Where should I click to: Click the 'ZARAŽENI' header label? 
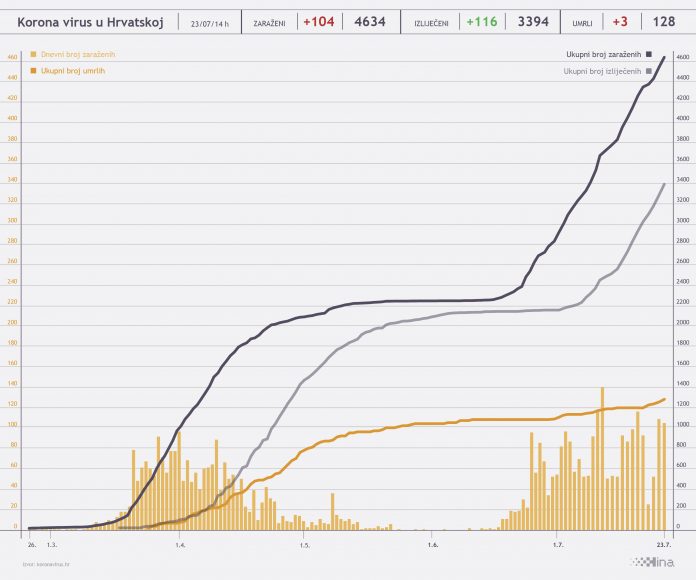tap(269, 24)
